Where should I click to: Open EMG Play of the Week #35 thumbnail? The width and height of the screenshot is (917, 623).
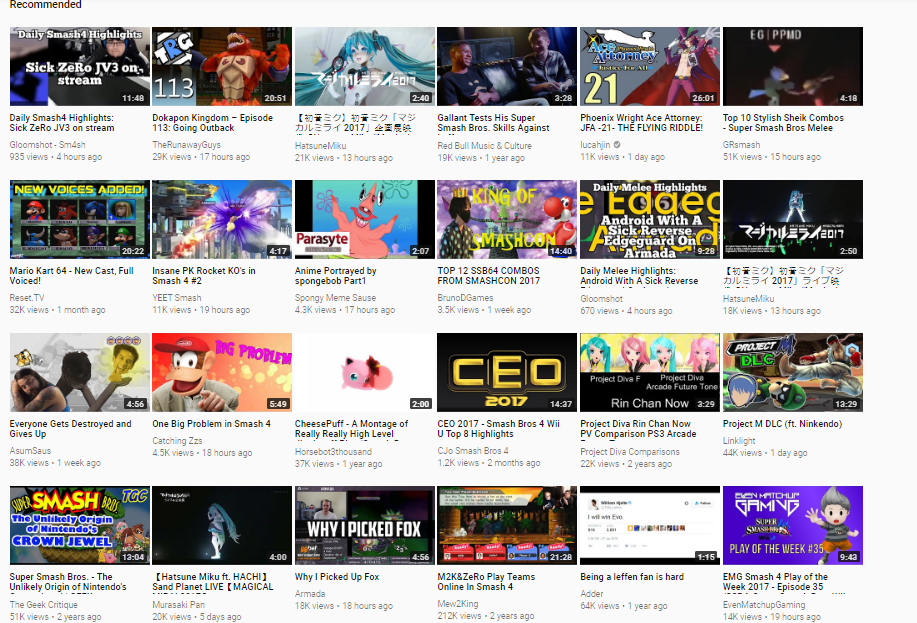pyautogui.click(x=792, y=525)
